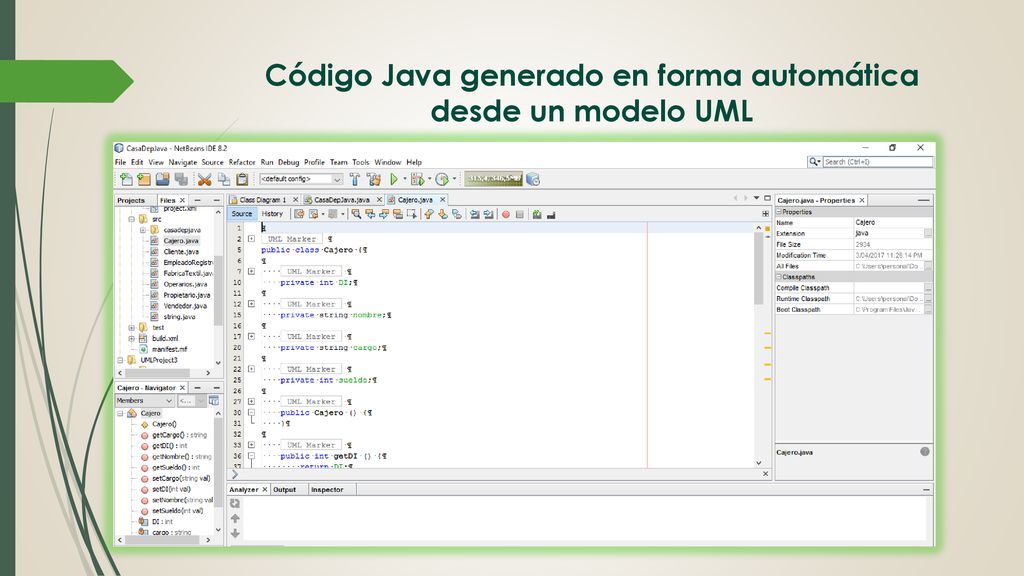1024x576 pixels.
Task: Collapse the src folder node
Action: coord(131,219)
